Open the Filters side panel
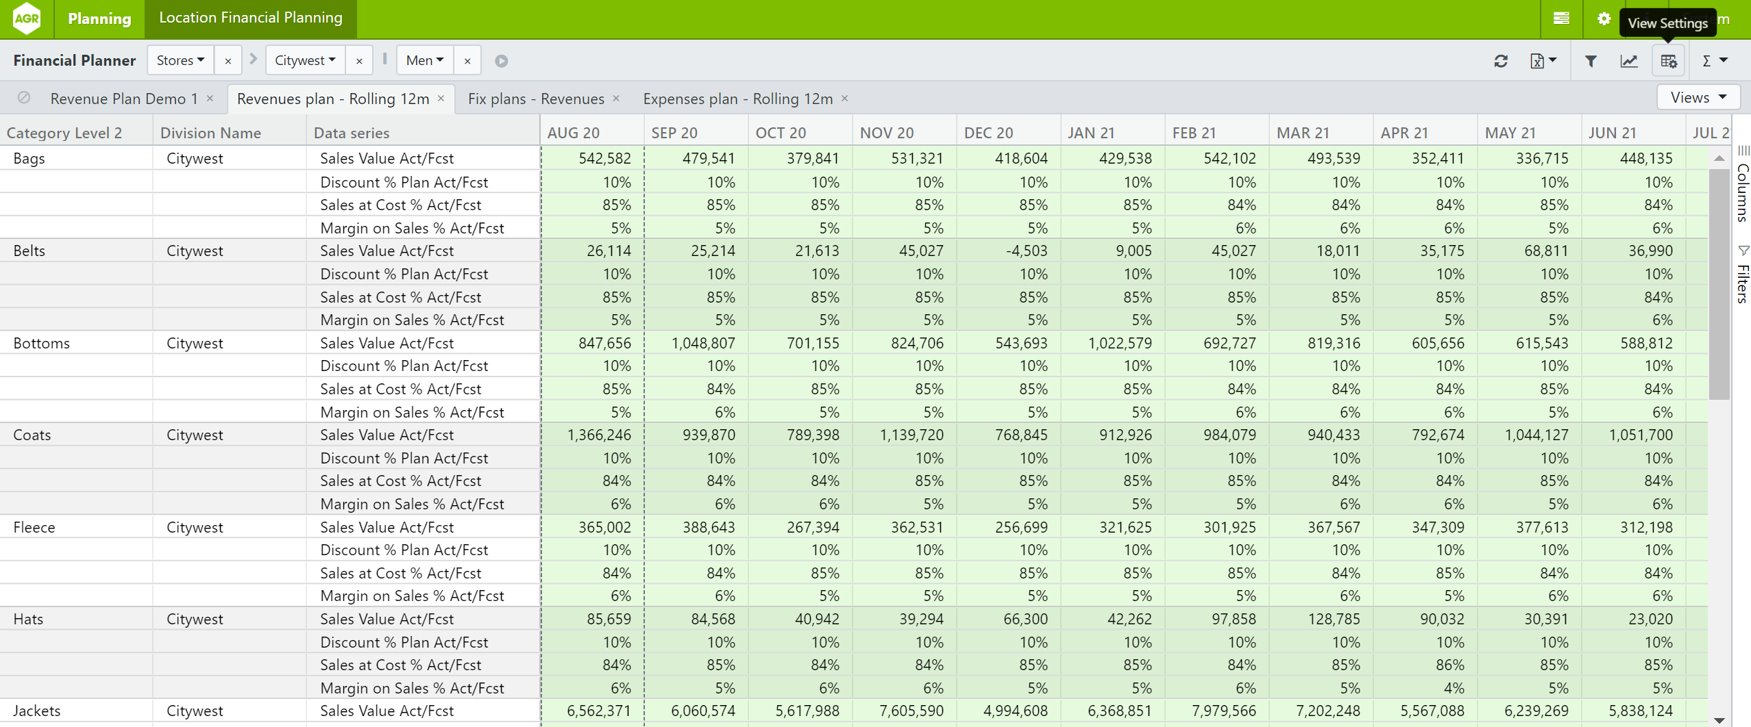This screenshot has width=1751, height=727. [x=1742, y=275]
